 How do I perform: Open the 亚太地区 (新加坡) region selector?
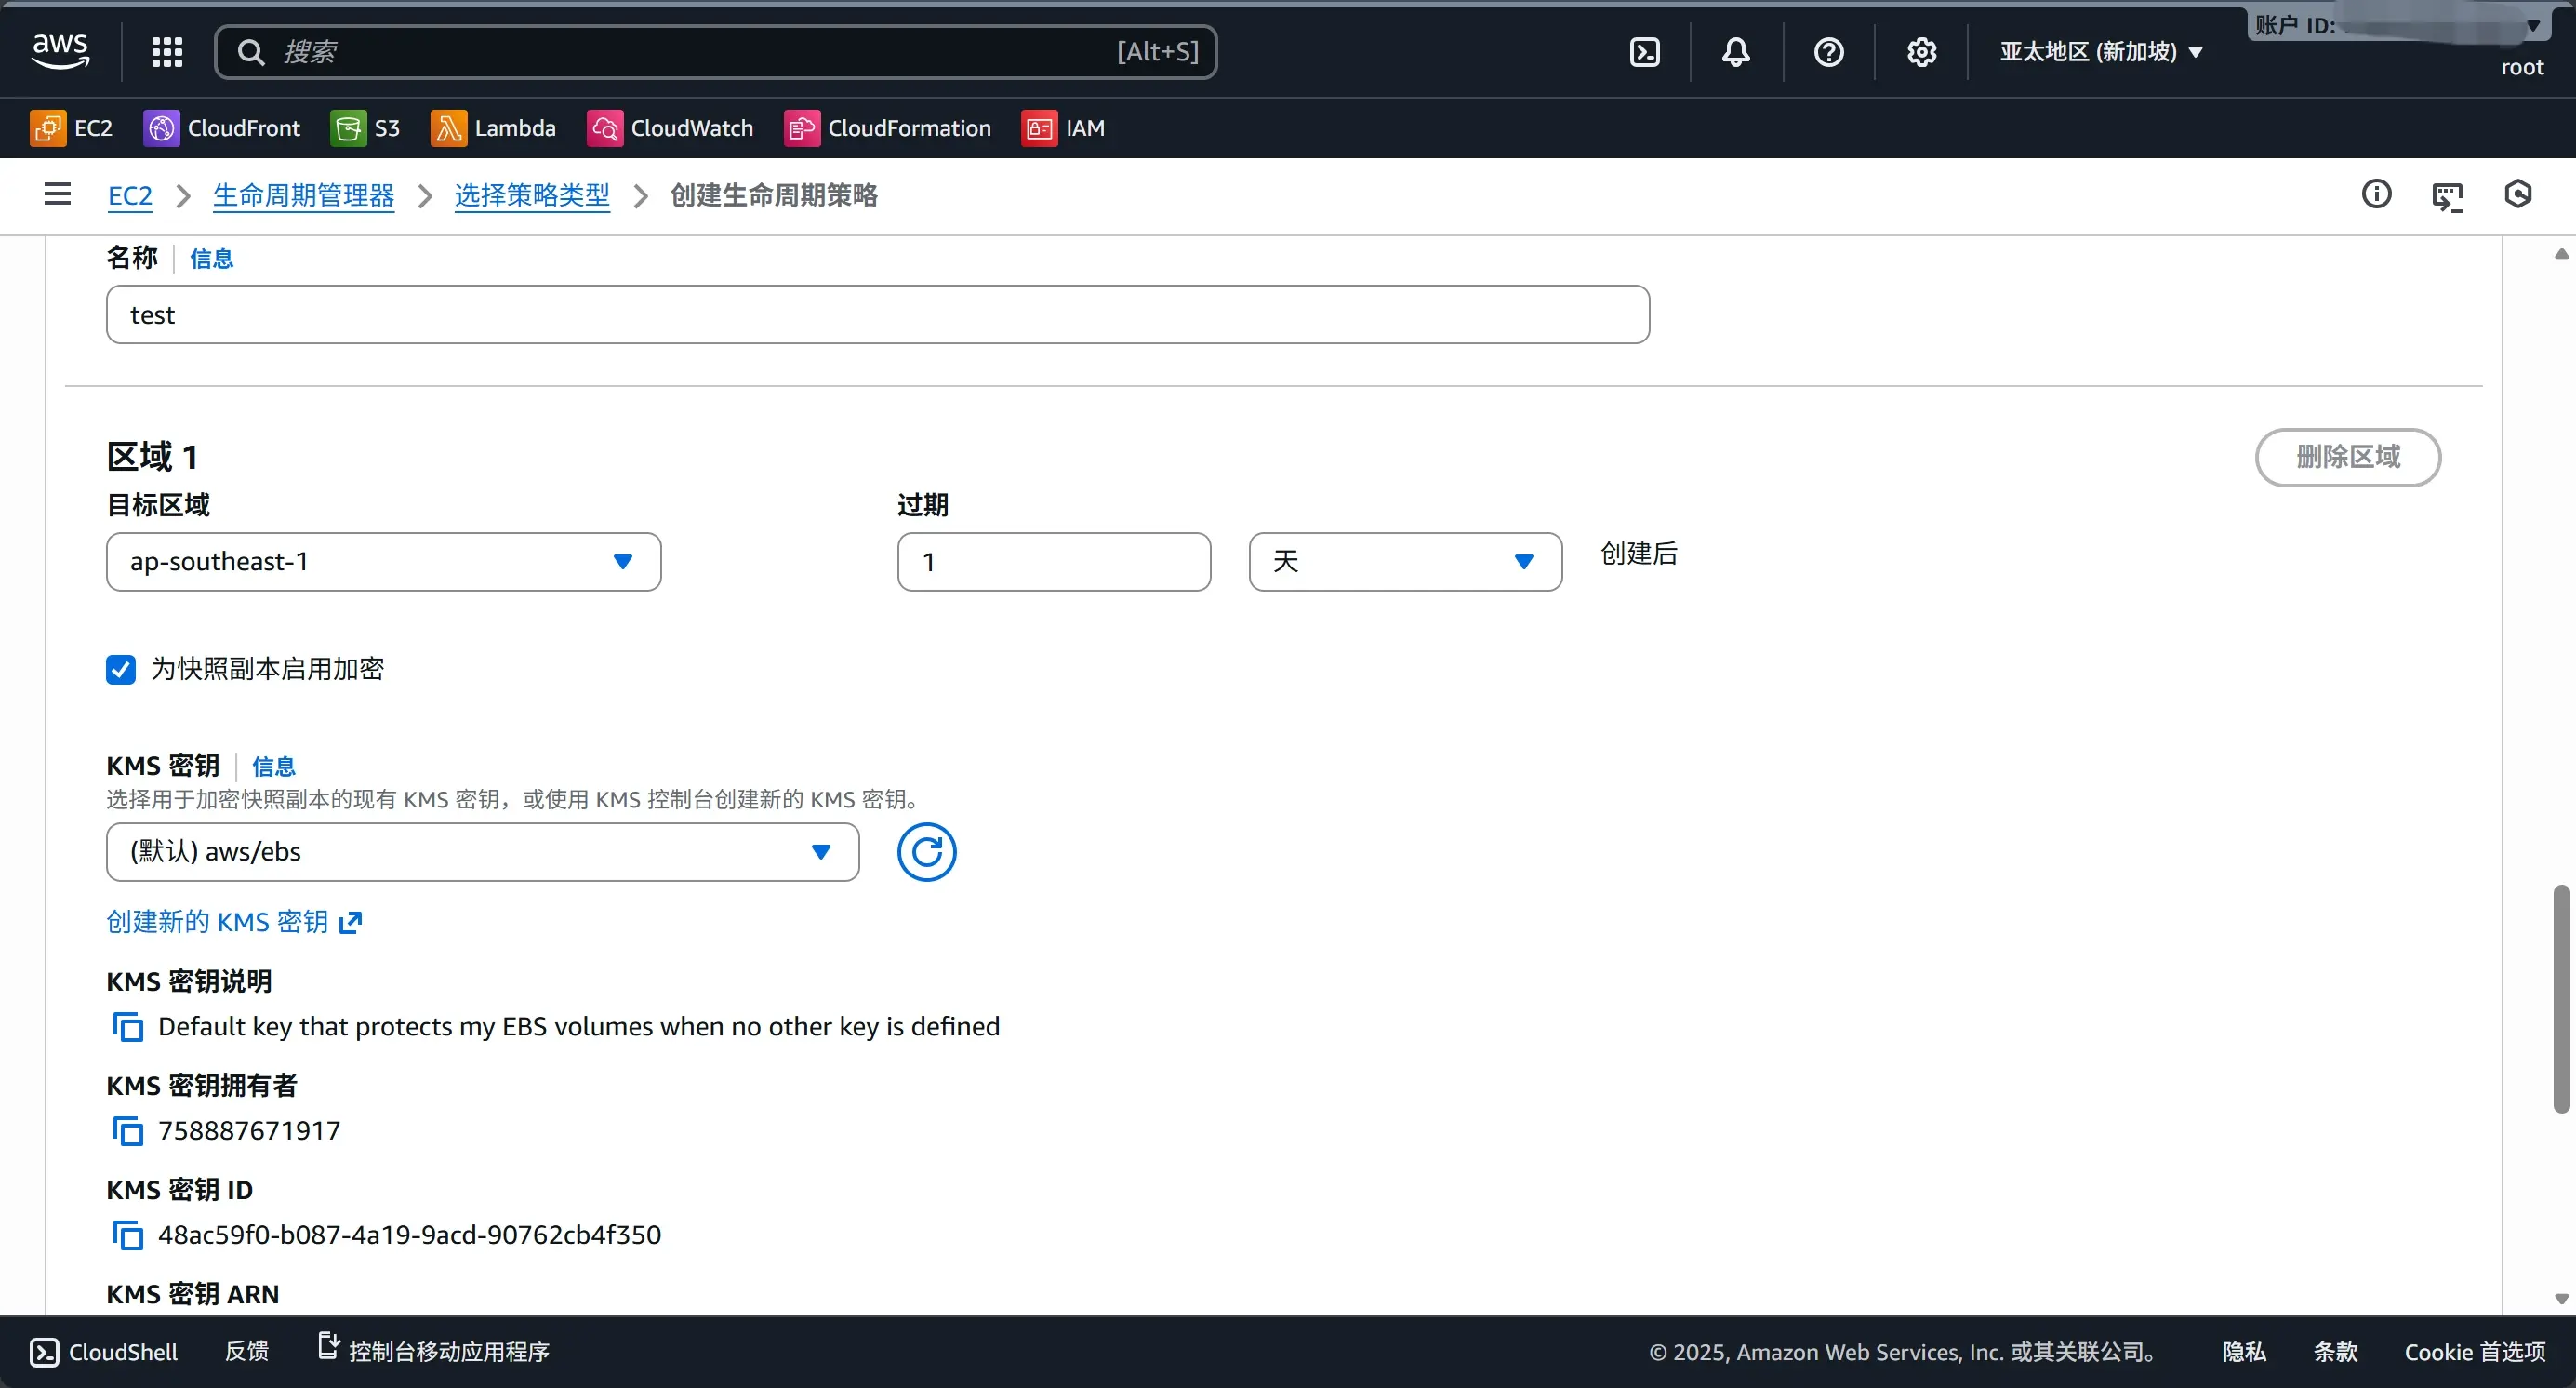(2100, 52)
